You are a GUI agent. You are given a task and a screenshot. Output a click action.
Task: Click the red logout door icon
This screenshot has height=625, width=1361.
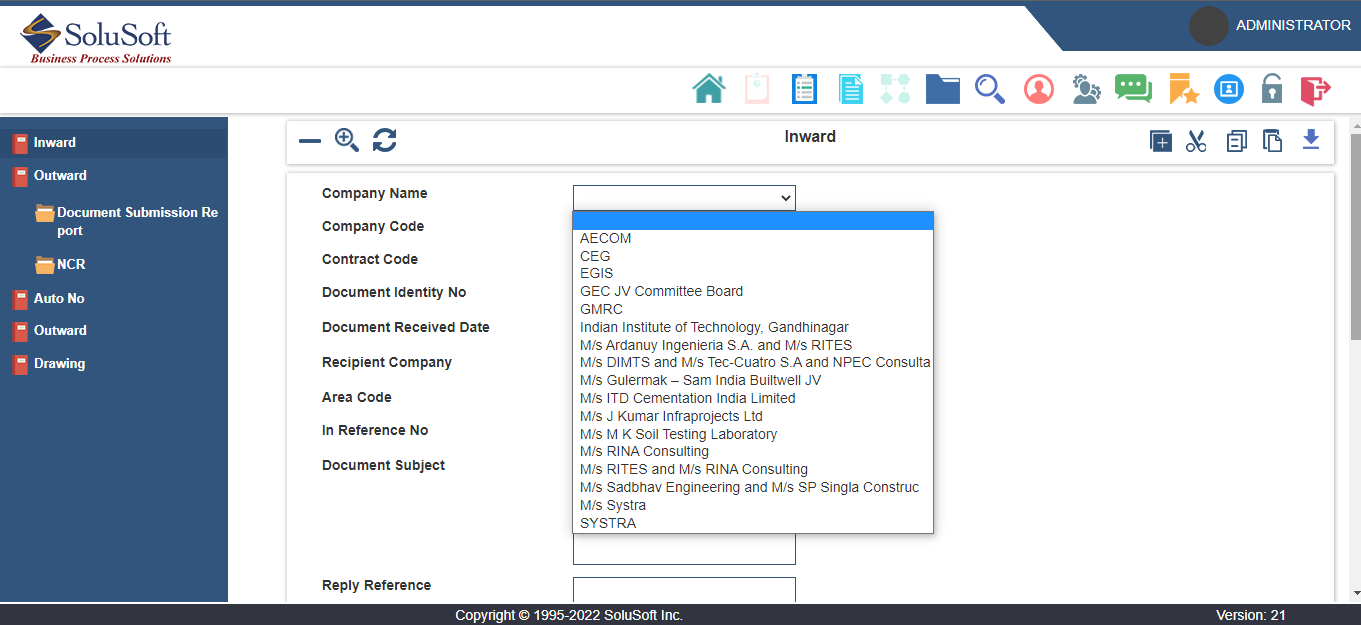point(1315,90)
